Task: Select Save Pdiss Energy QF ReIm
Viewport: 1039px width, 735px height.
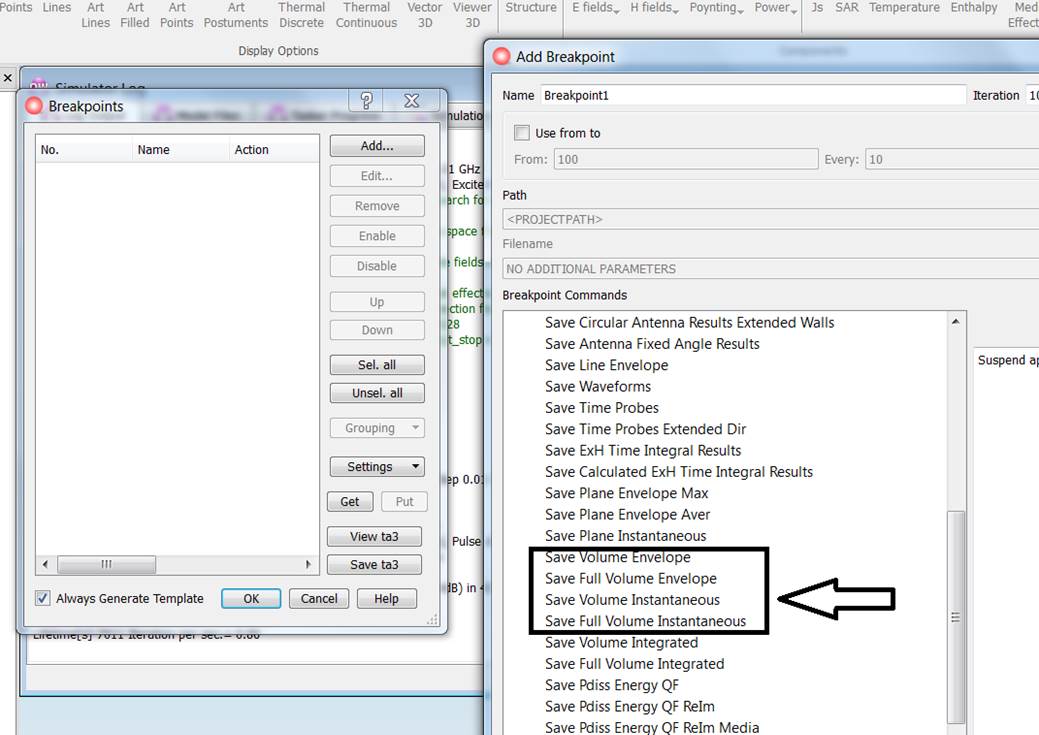Action: pos(629,707)
